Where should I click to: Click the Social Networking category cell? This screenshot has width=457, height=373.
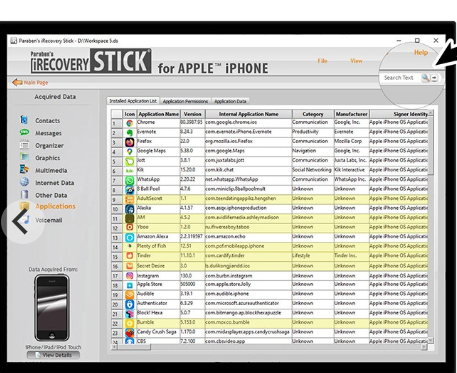(x=313, y=170)
